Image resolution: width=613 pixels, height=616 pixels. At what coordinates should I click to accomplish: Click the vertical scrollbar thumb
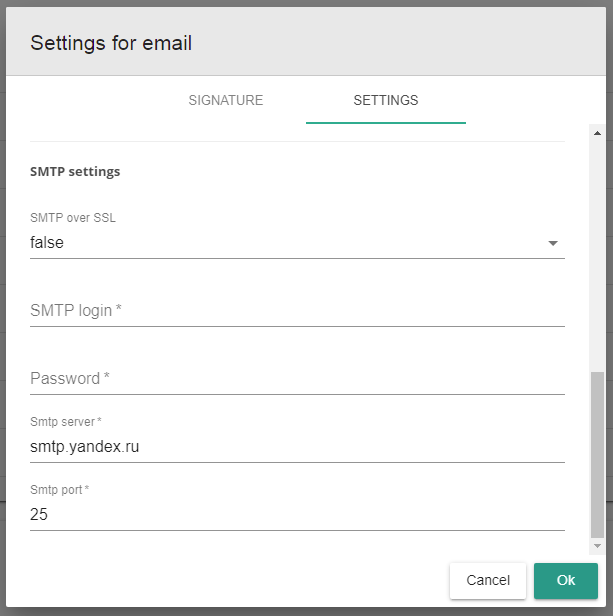coord(597,455)
